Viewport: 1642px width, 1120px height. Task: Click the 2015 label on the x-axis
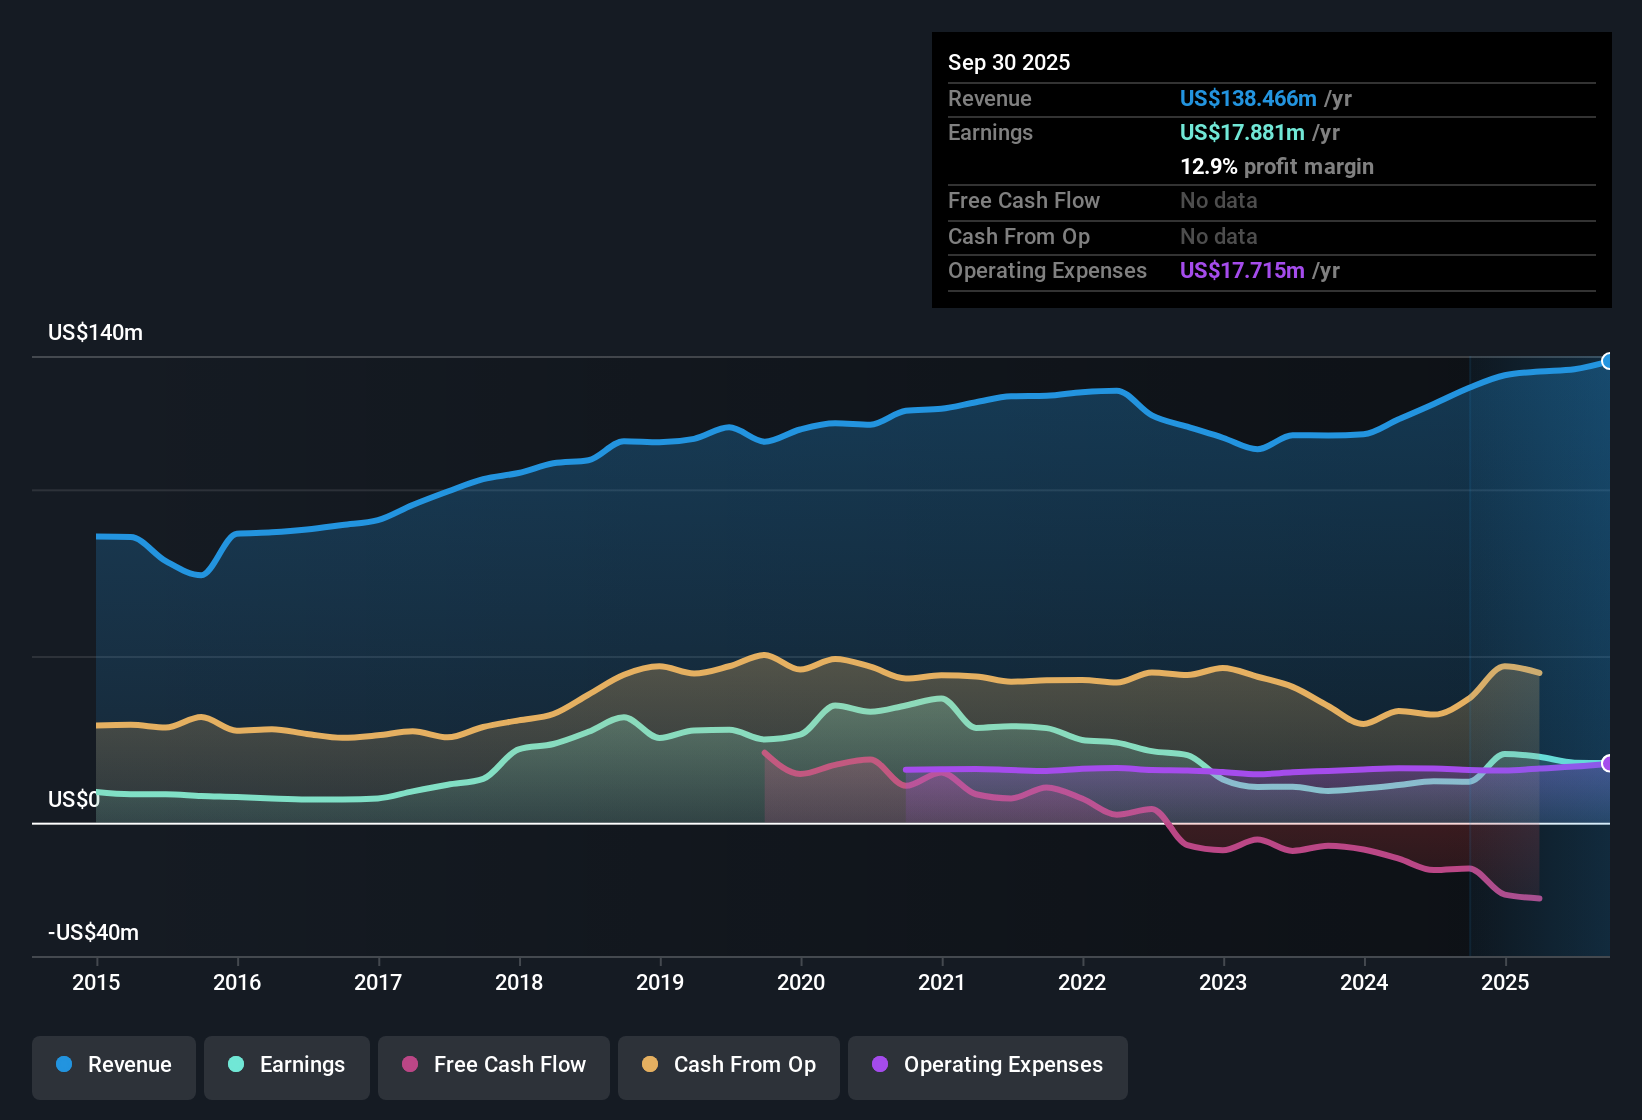tap(96, 983)
